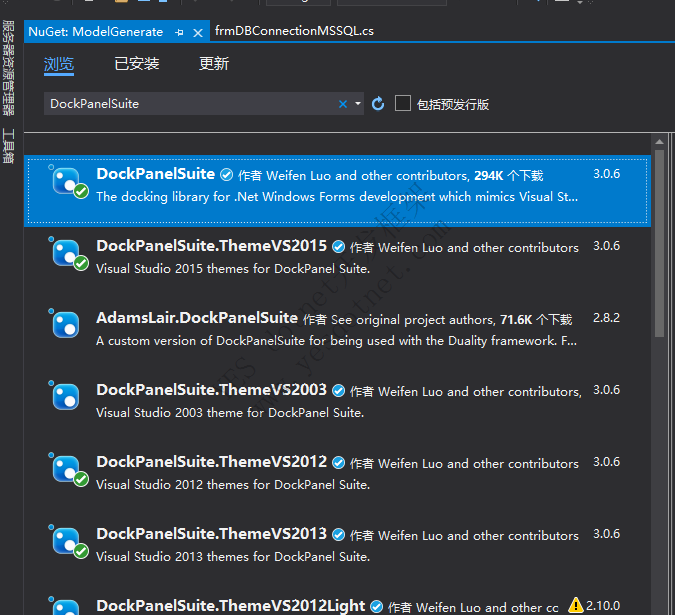The image size is (675, 615).
Task: Click the AdamsLair.DockPanelSuite package icon
Action: [65, 325]
